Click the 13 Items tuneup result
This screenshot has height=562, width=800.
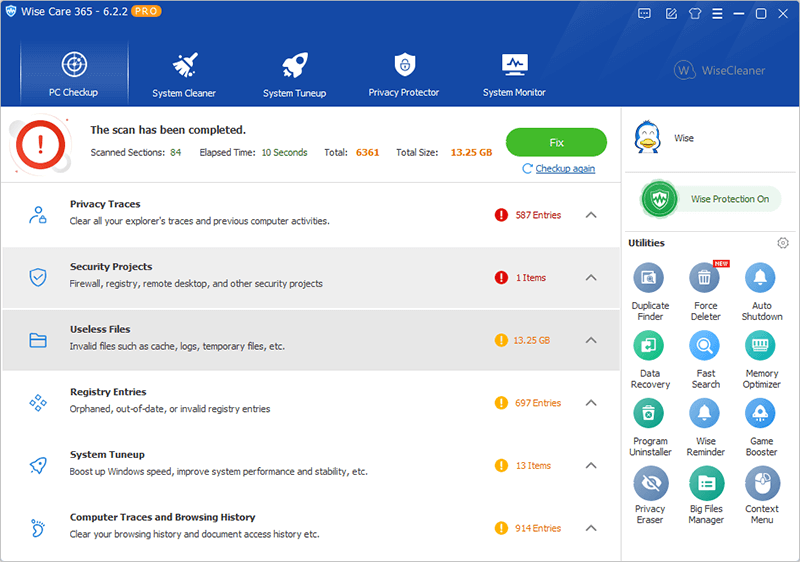(533, 466)
